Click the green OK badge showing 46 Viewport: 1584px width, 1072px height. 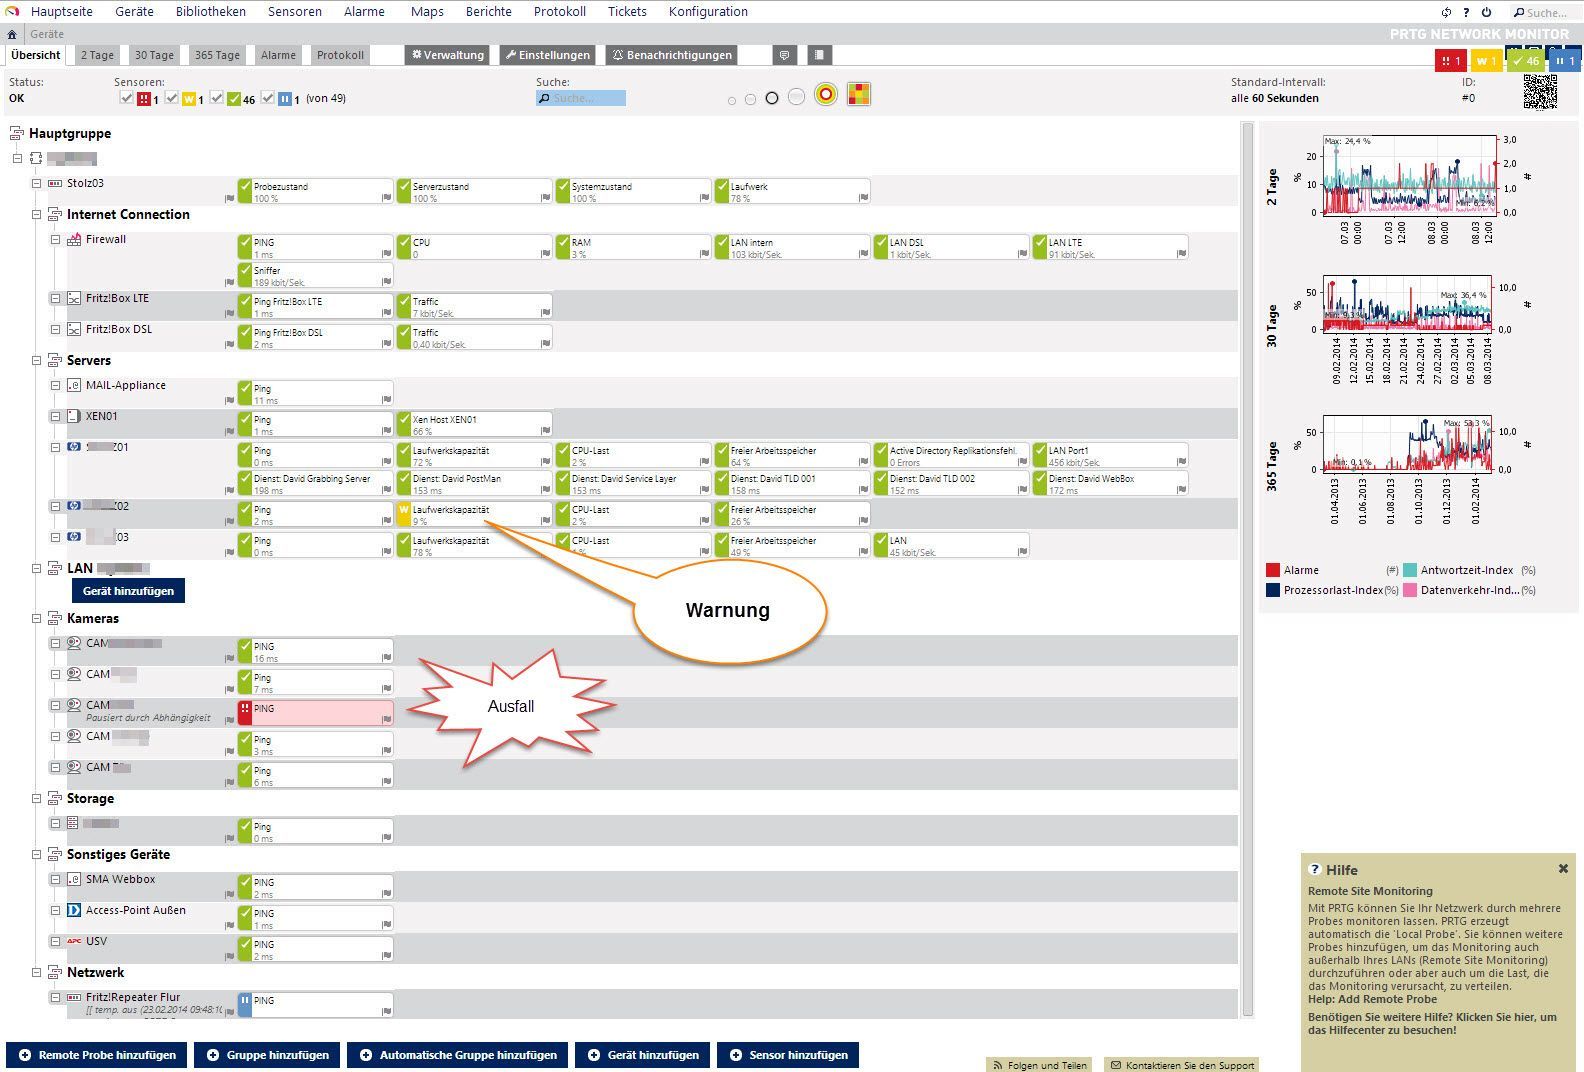(x=1526, y=61)
